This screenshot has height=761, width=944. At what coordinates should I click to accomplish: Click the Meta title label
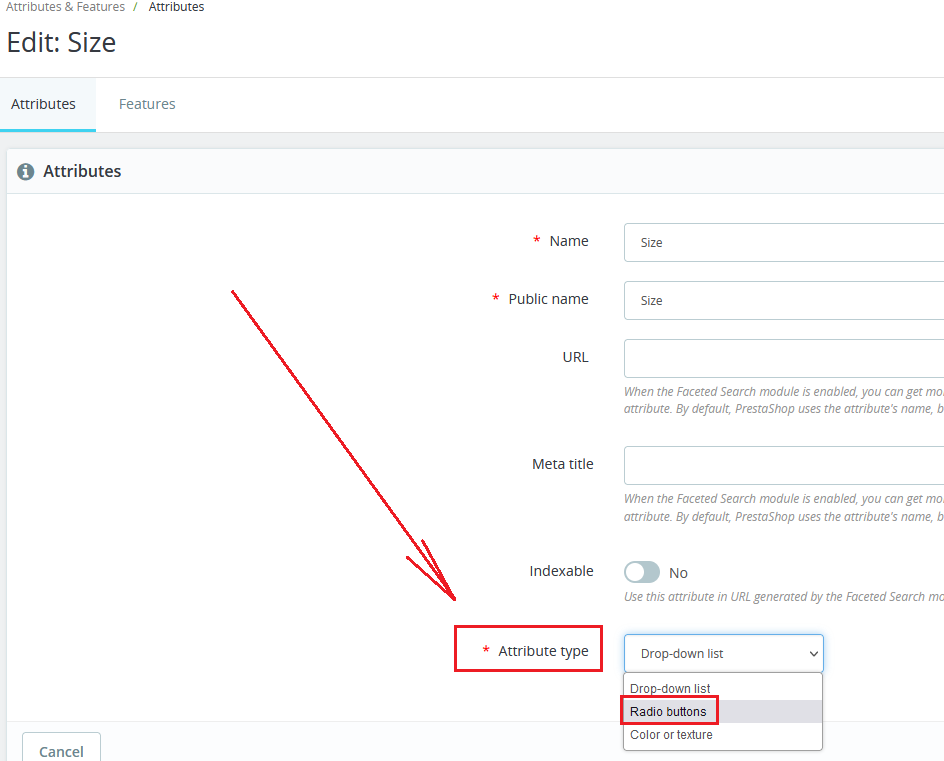tap(562, 464)
